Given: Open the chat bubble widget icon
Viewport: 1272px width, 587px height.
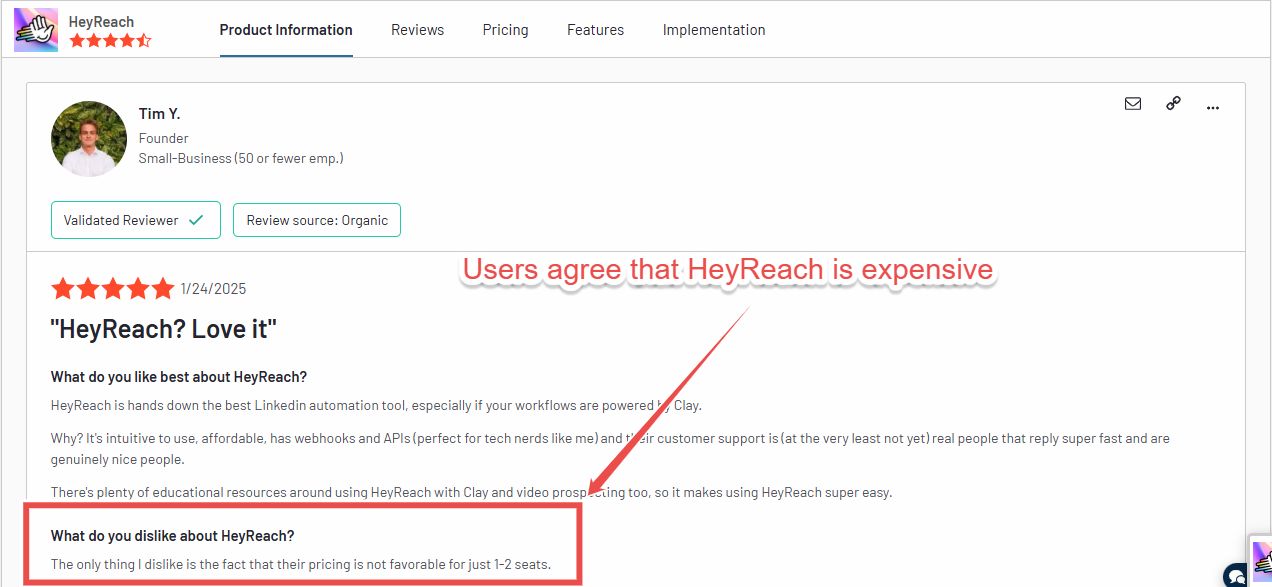Looking at the screenshot, I should point(1236,576).
